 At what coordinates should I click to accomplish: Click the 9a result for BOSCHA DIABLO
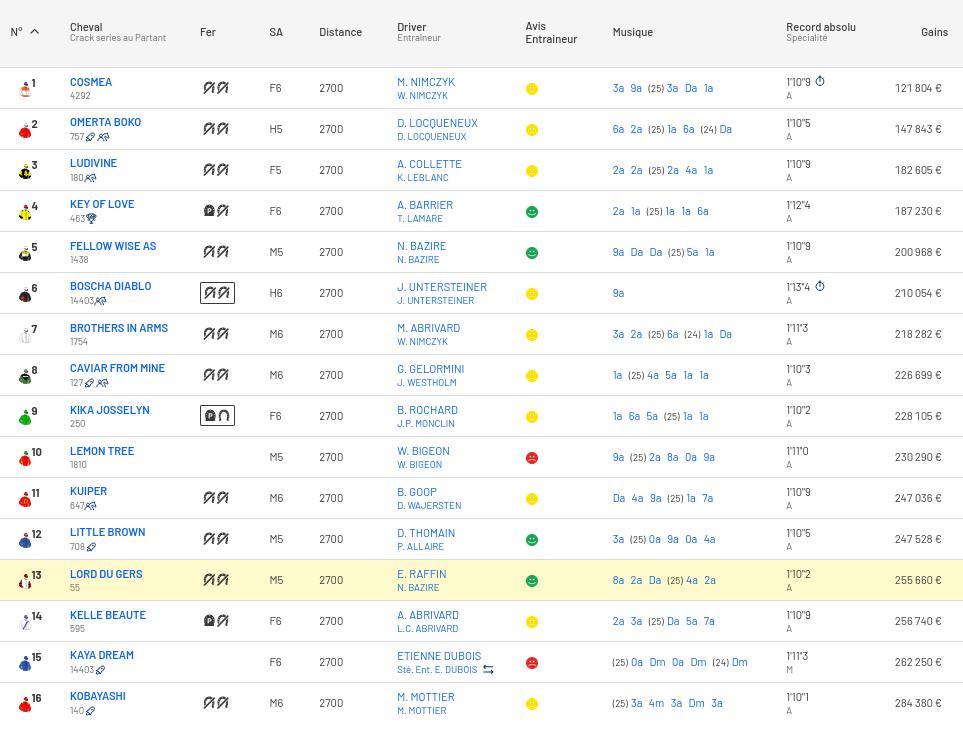point(618,293)
